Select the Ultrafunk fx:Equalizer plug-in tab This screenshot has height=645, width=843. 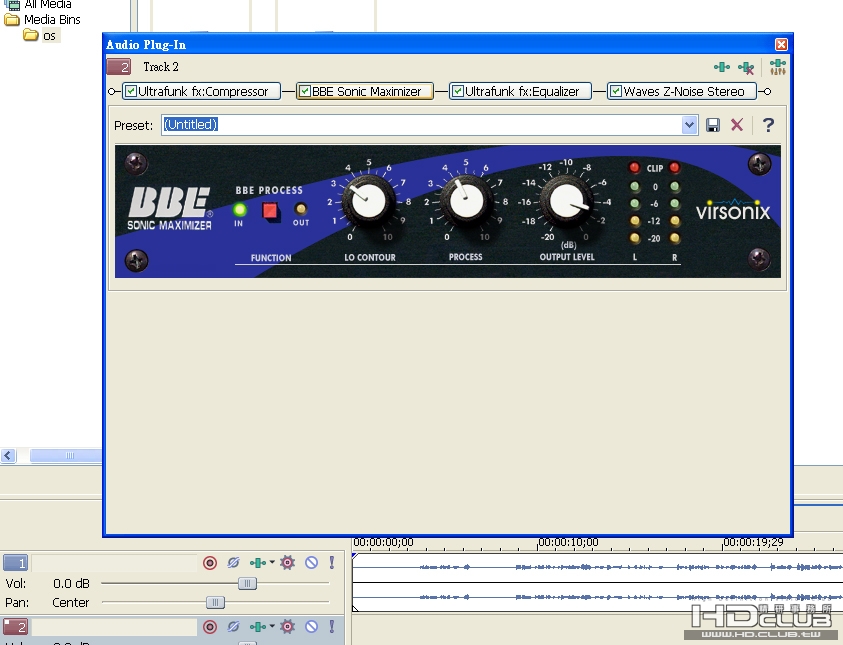pyautogui.click(x=520, y=91)
